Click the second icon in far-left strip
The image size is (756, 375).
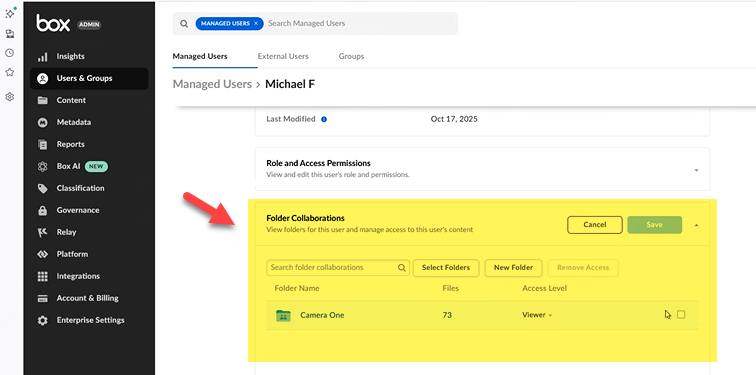coord(9,34)
